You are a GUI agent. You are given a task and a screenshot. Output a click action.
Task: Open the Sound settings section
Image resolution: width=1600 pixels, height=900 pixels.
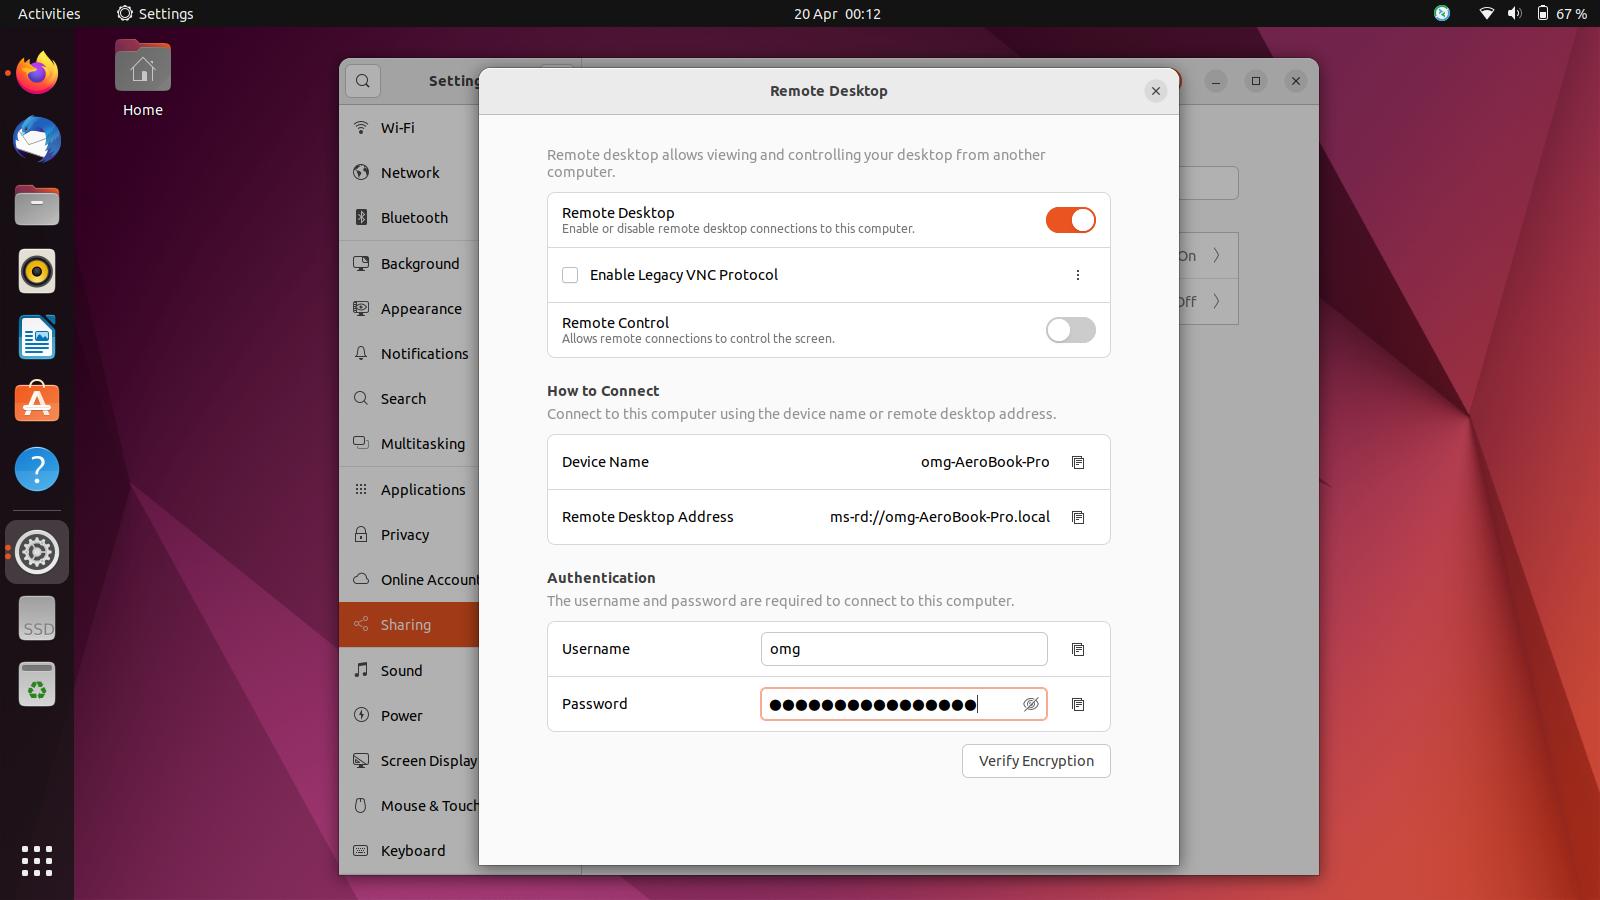(x=401, y=670)
